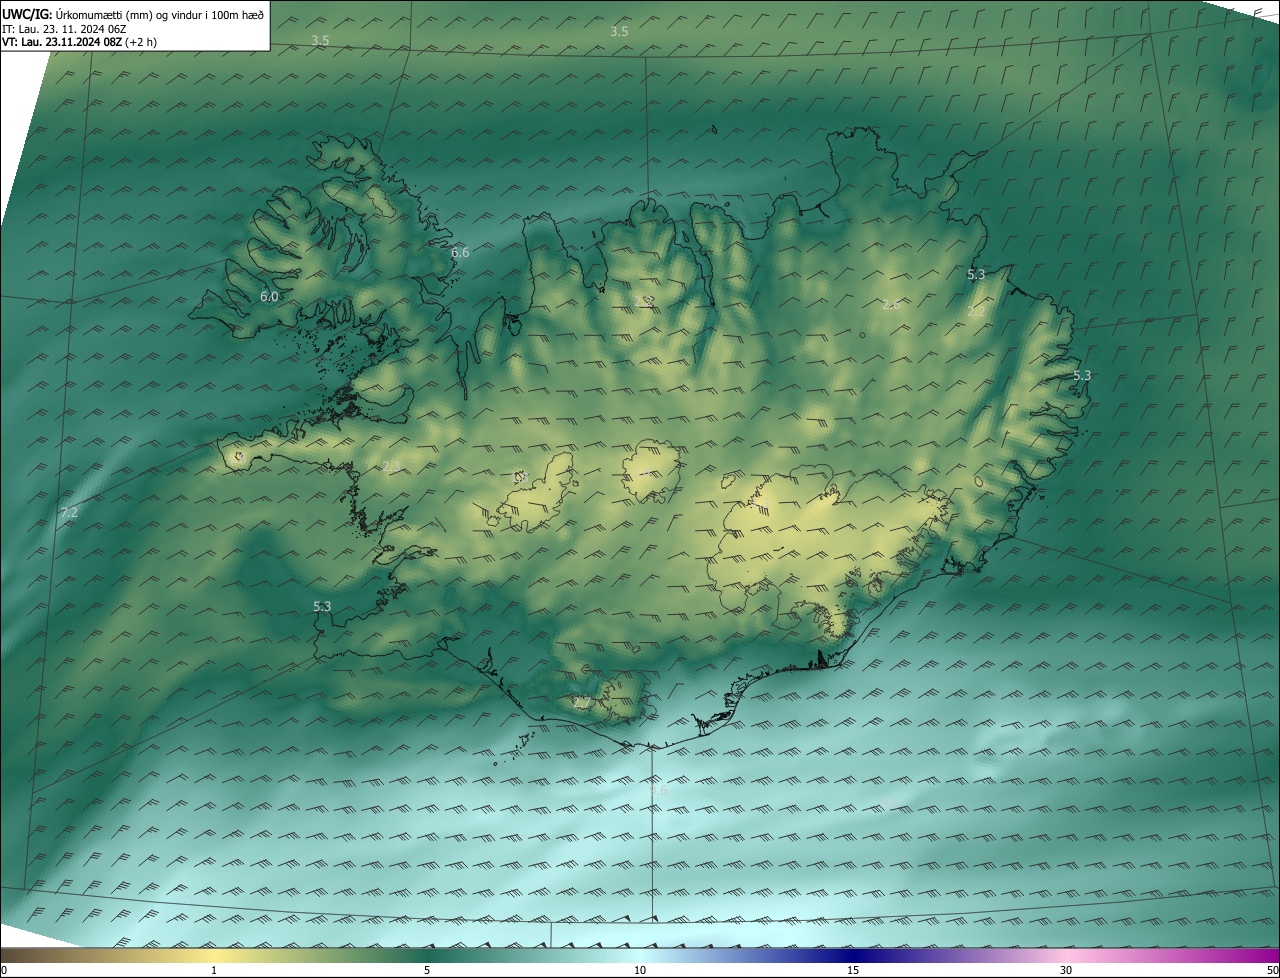Click the 6.0 value label in the Westfjords

coord(269,297)
